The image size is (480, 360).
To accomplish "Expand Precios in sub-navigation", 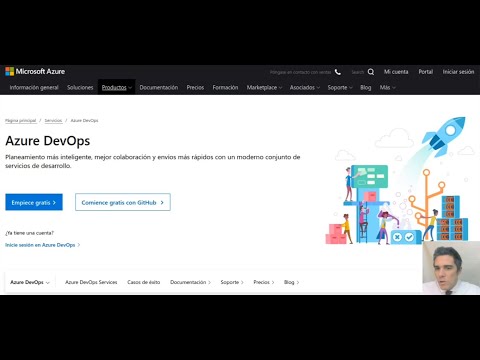I will (x=264, y=282).
